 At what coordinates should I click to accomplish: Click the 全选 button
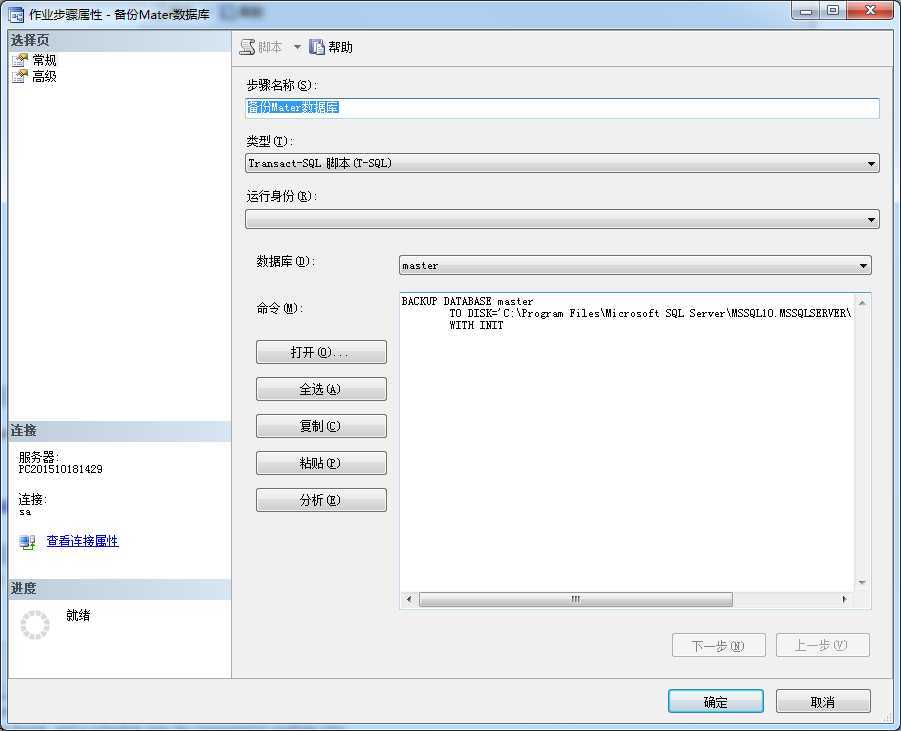coord(321,389)
